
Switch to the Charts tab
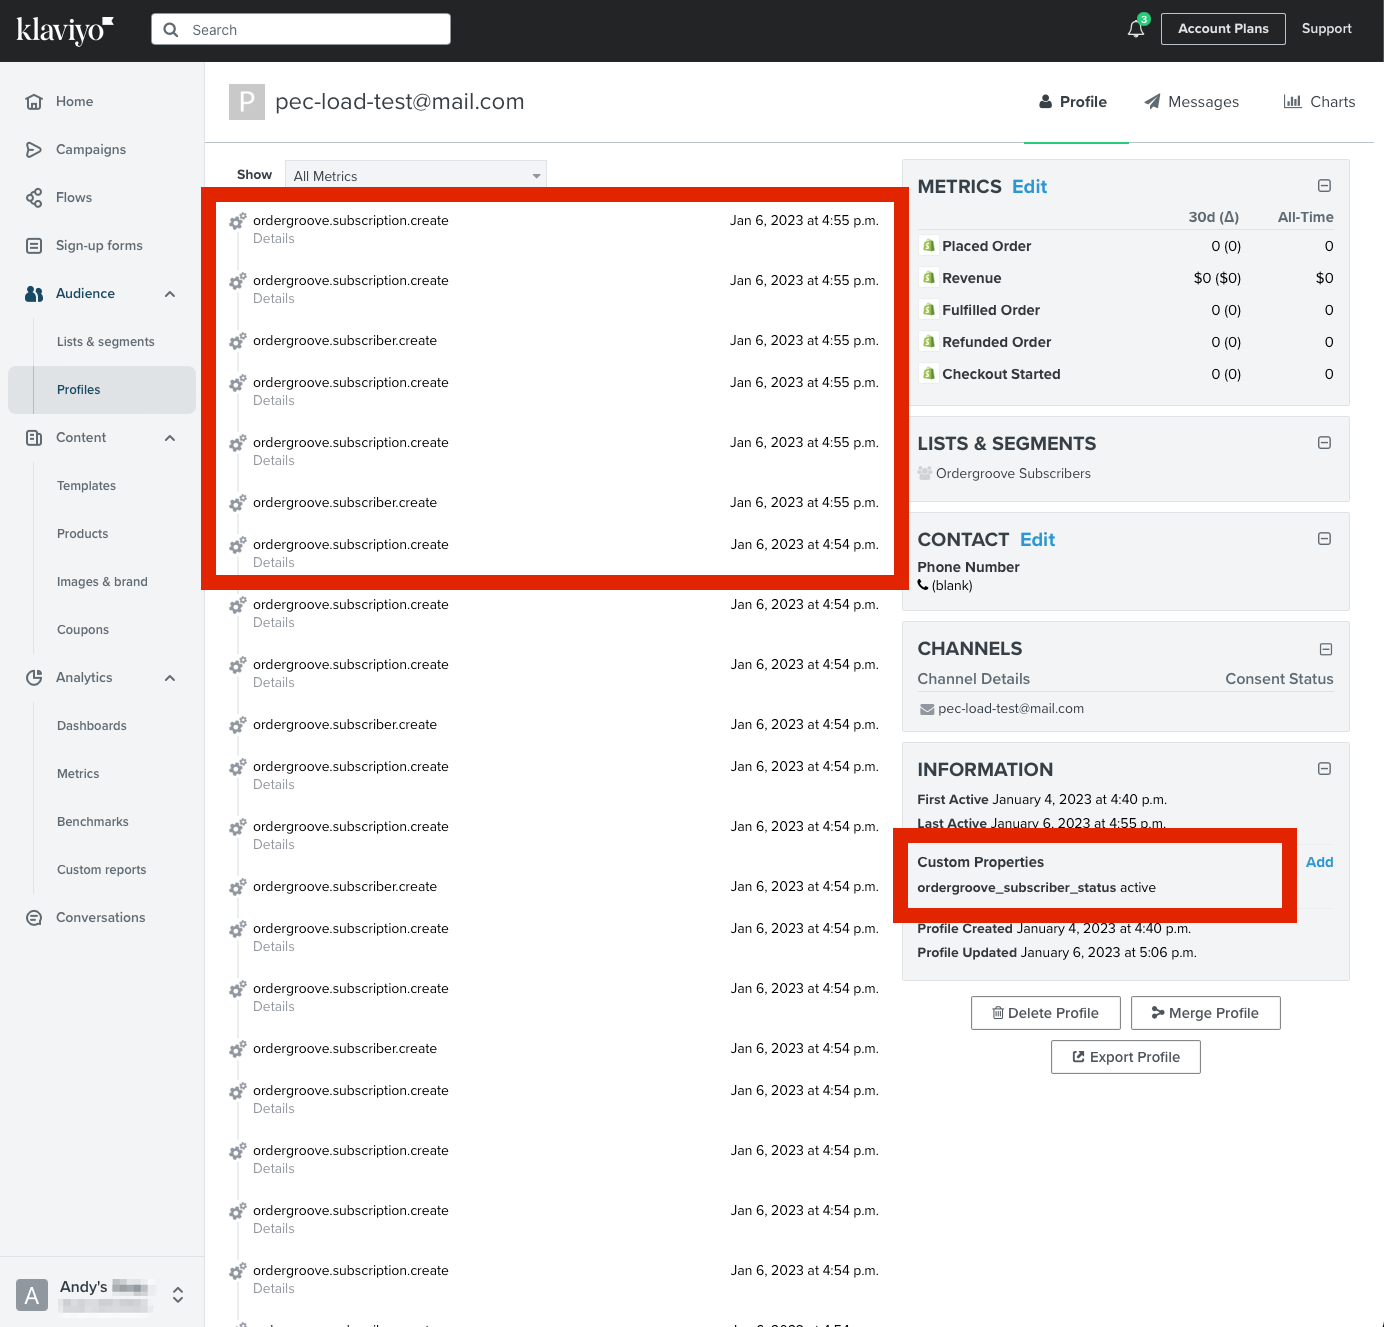pyautogui.click(x=1319, y=102)
